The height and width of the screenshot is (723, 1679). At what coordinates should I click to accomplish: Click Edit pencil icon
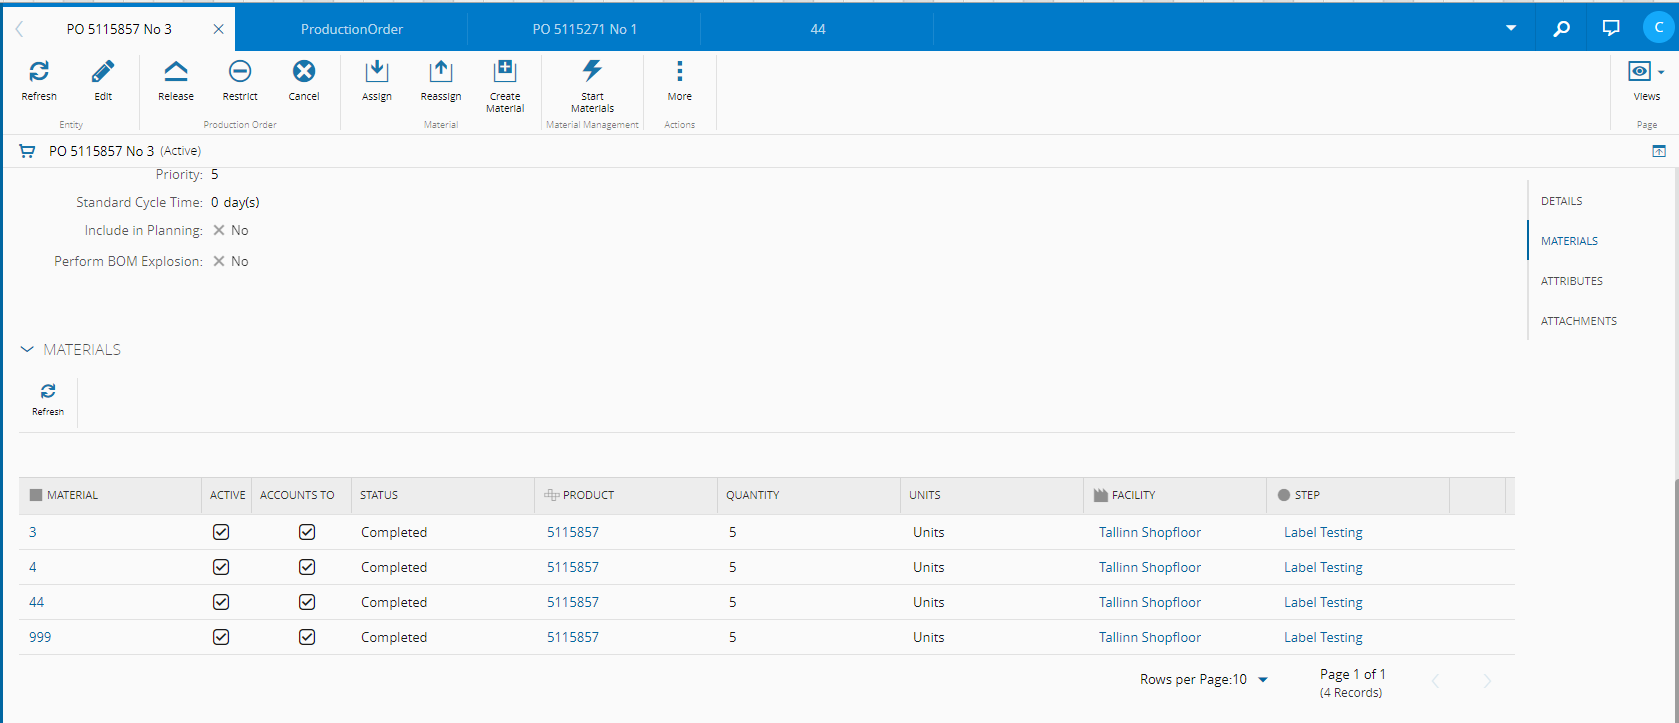[103, 72]
